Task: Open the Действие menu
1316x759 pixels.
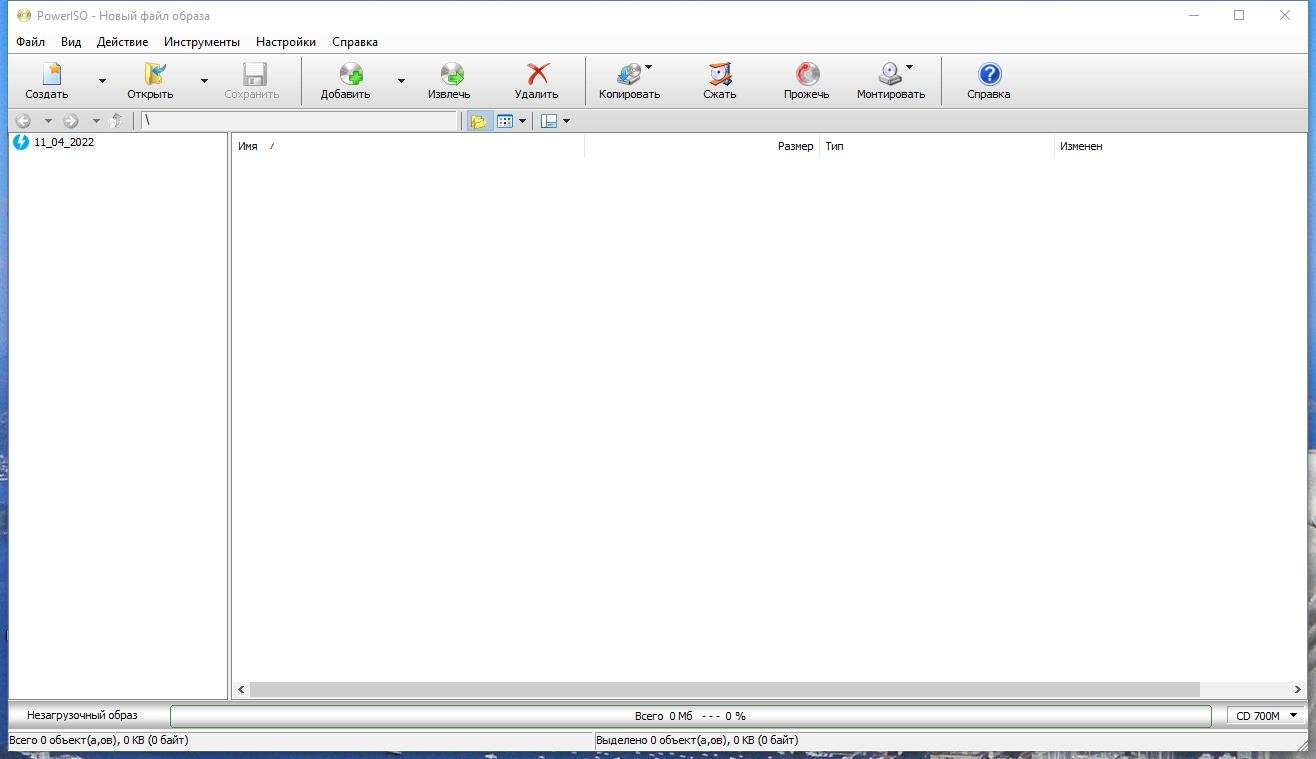Action: pos(122,42)
